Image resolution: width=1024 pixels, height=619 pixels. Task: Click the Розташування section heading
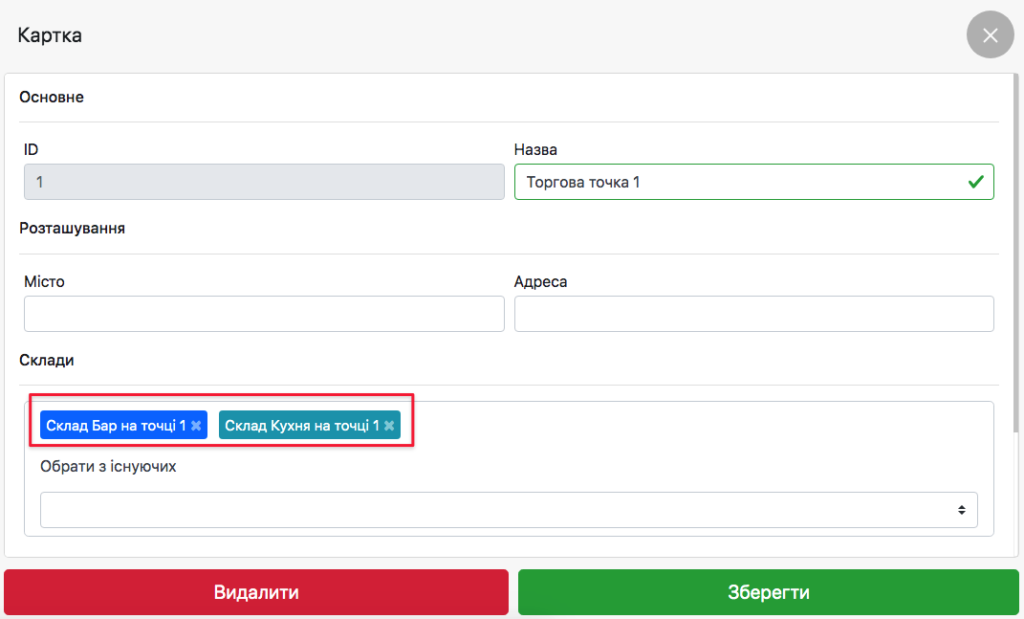click(x=72, y=228)
